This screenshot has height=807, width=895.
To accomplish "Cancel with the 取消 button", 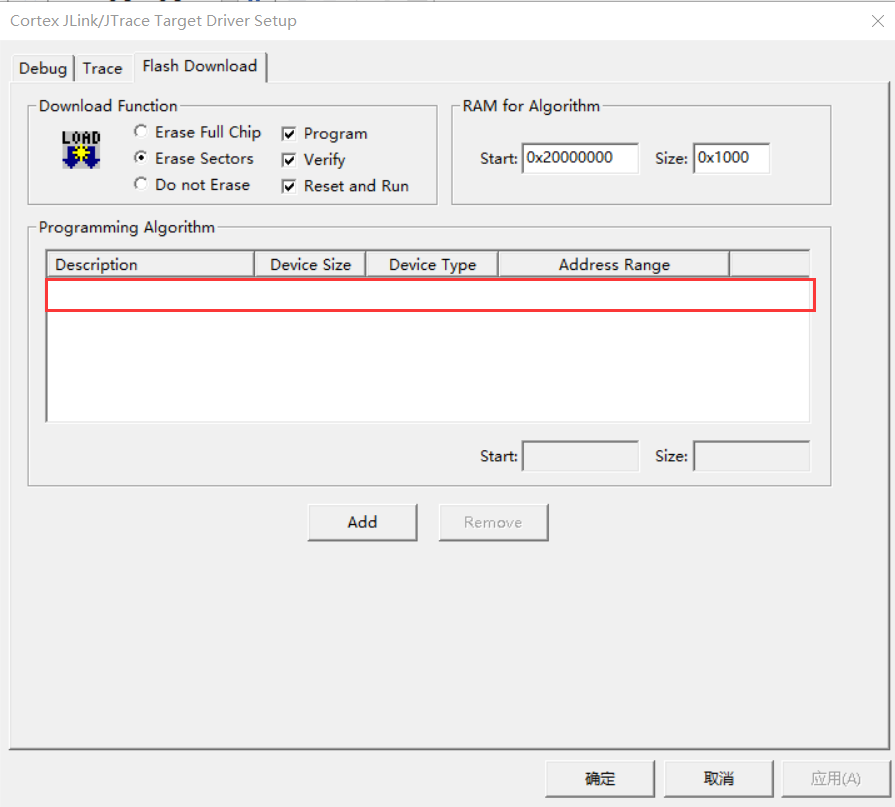I will point(719,778).
